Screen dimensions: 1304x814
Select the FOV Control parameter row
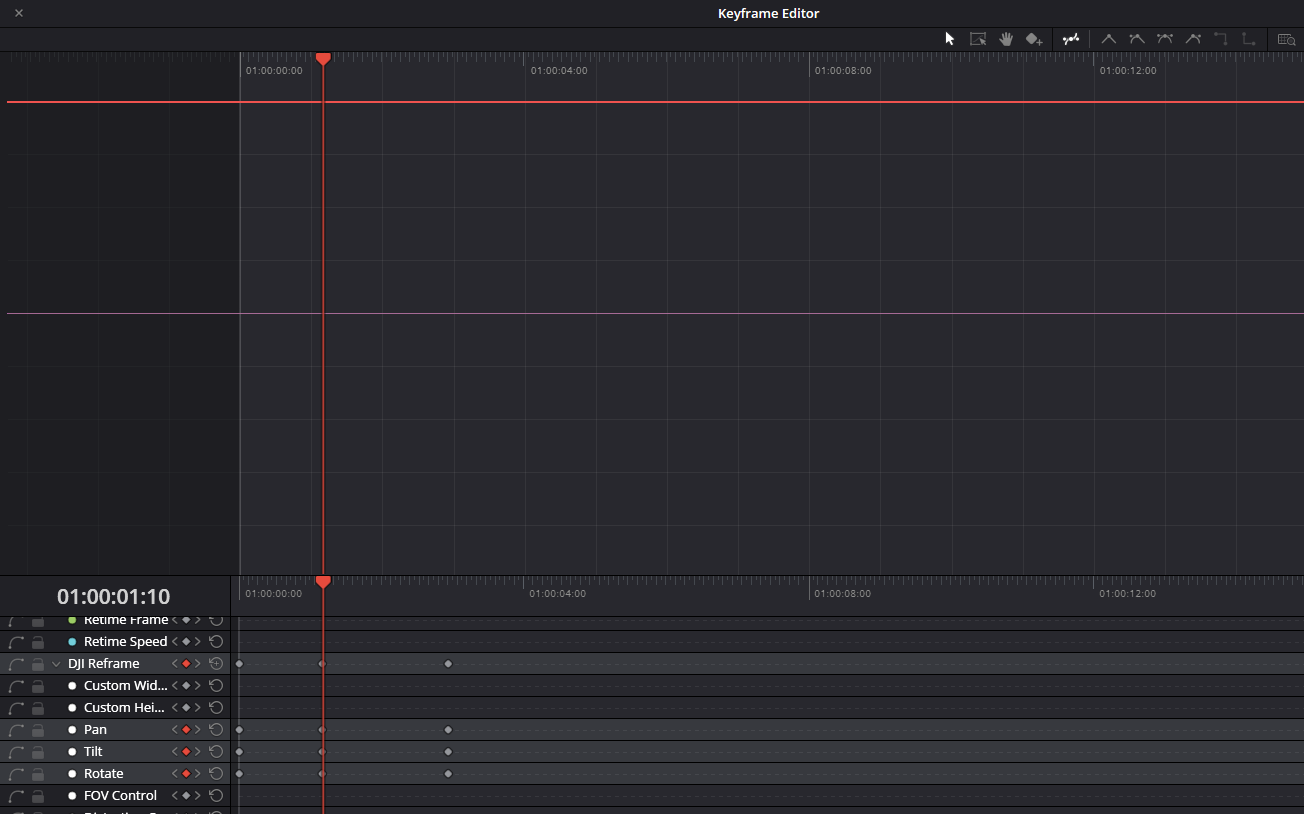[115, 795]
